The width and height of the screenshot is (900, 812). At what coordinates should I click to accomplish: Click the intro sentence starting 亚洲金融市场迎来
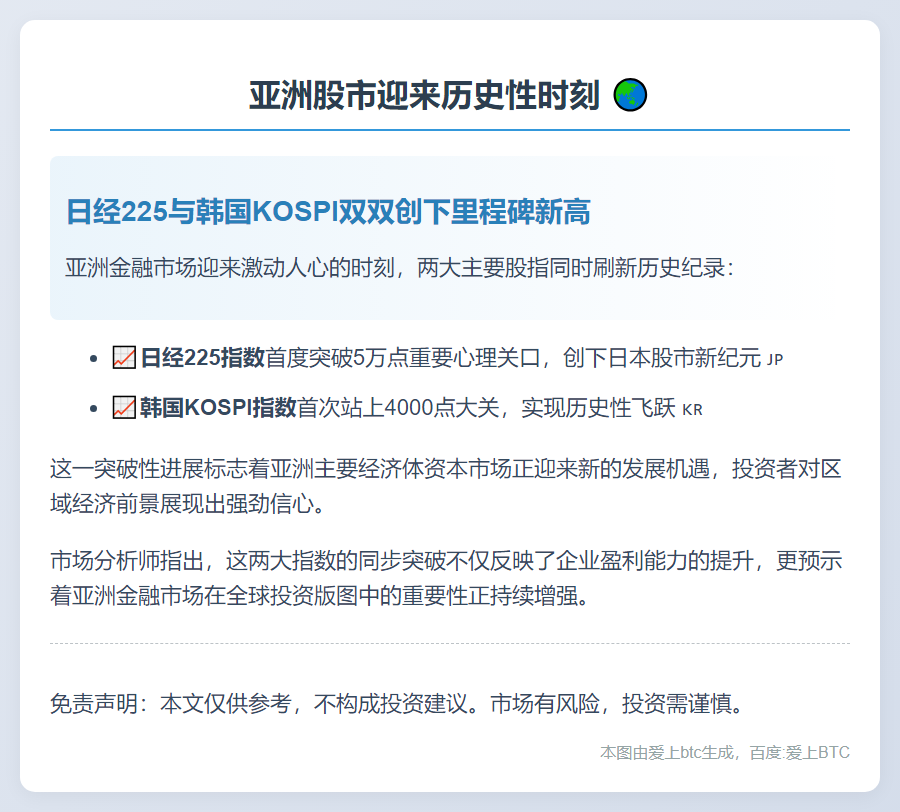coord(400,269)
